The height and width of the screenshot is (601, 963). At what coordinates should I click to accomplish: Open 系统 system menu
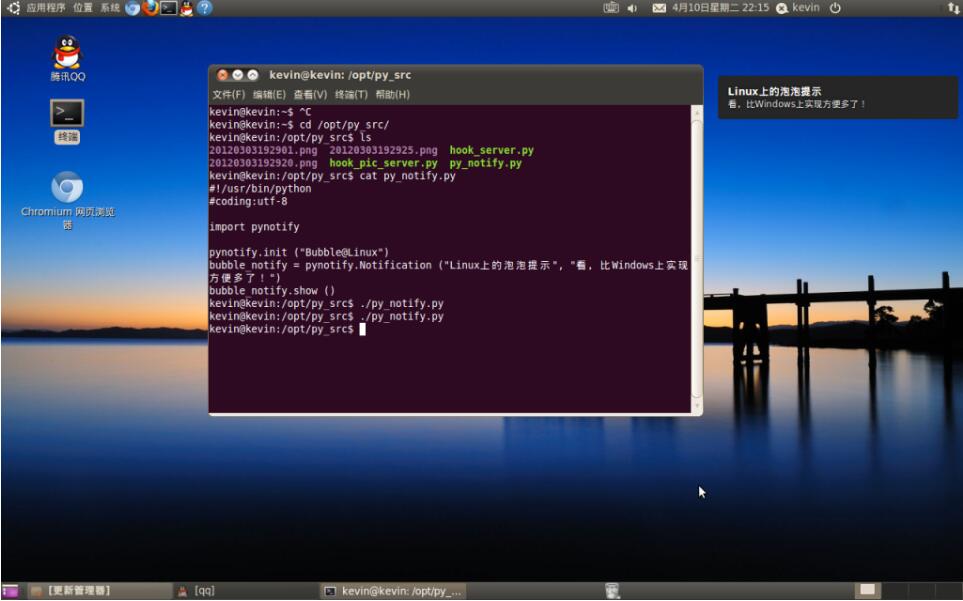[x=110, y=8]
